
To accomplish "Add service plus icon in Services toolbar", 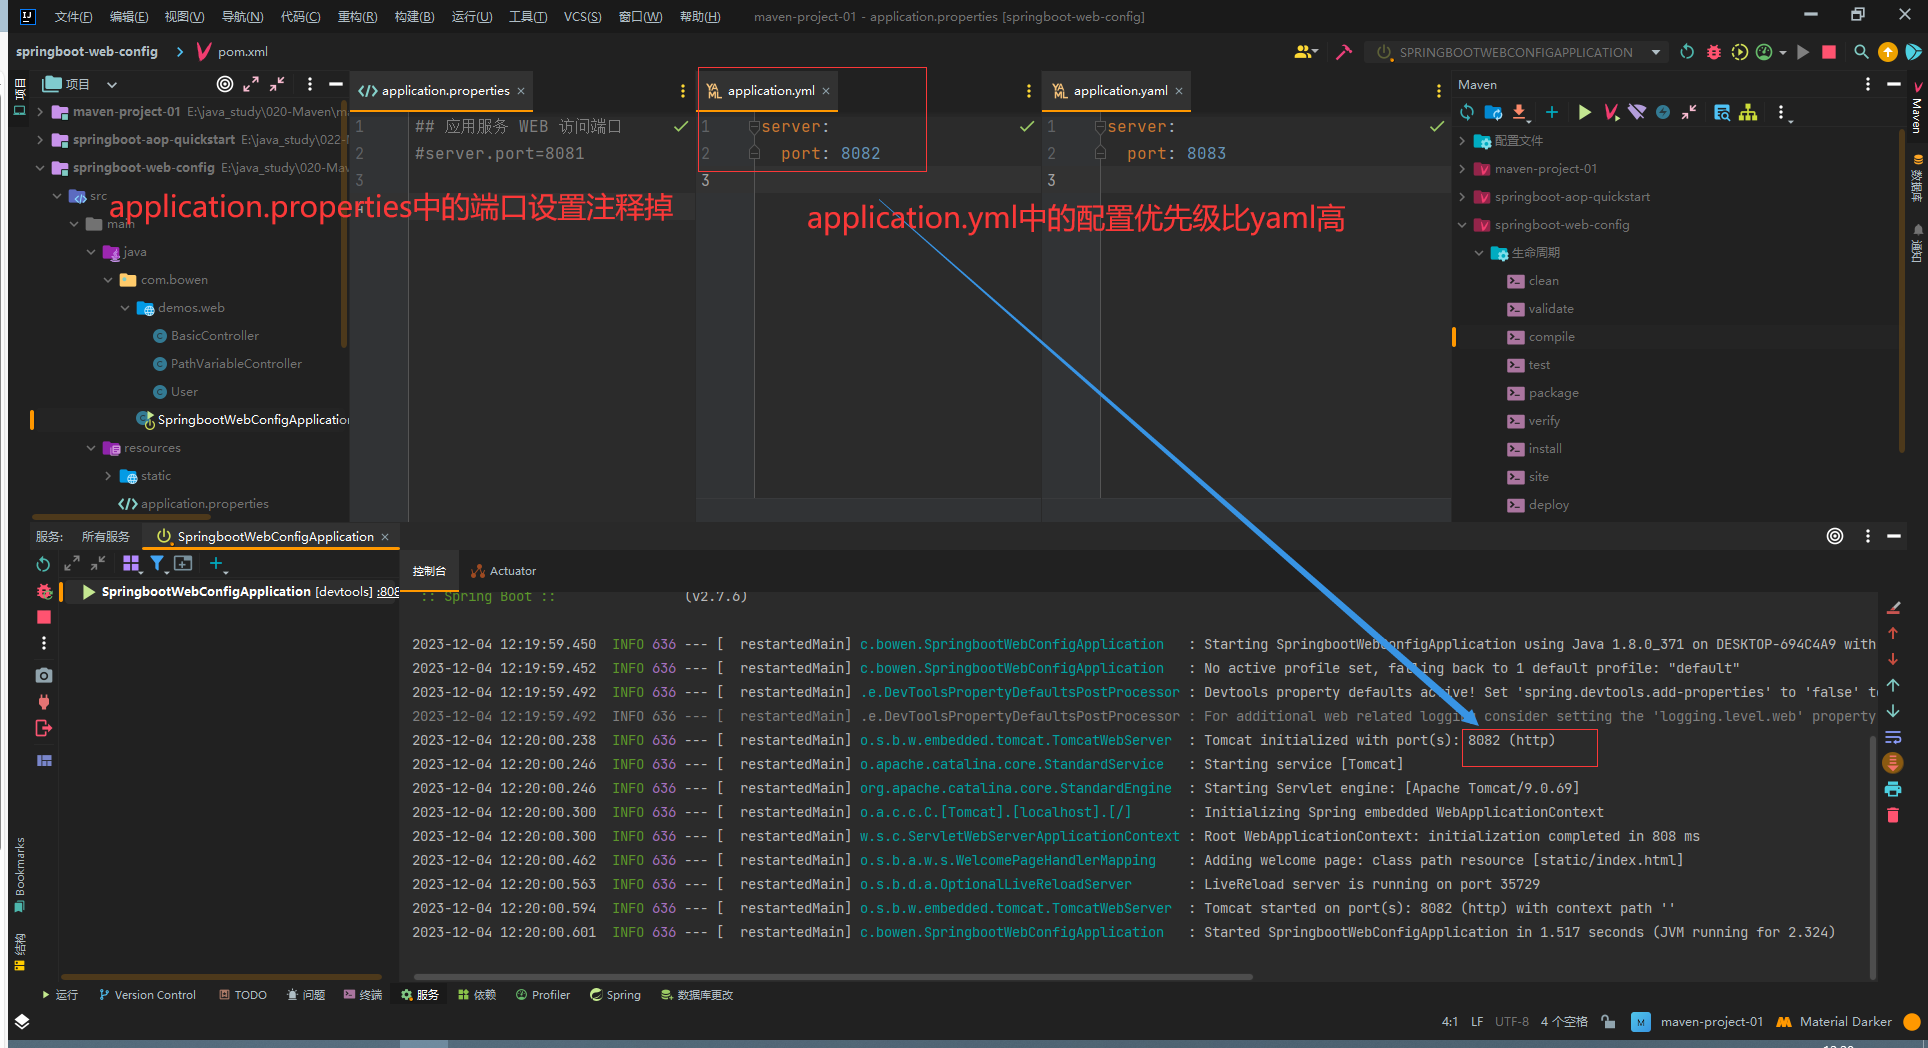I will (x=216, y=564).
